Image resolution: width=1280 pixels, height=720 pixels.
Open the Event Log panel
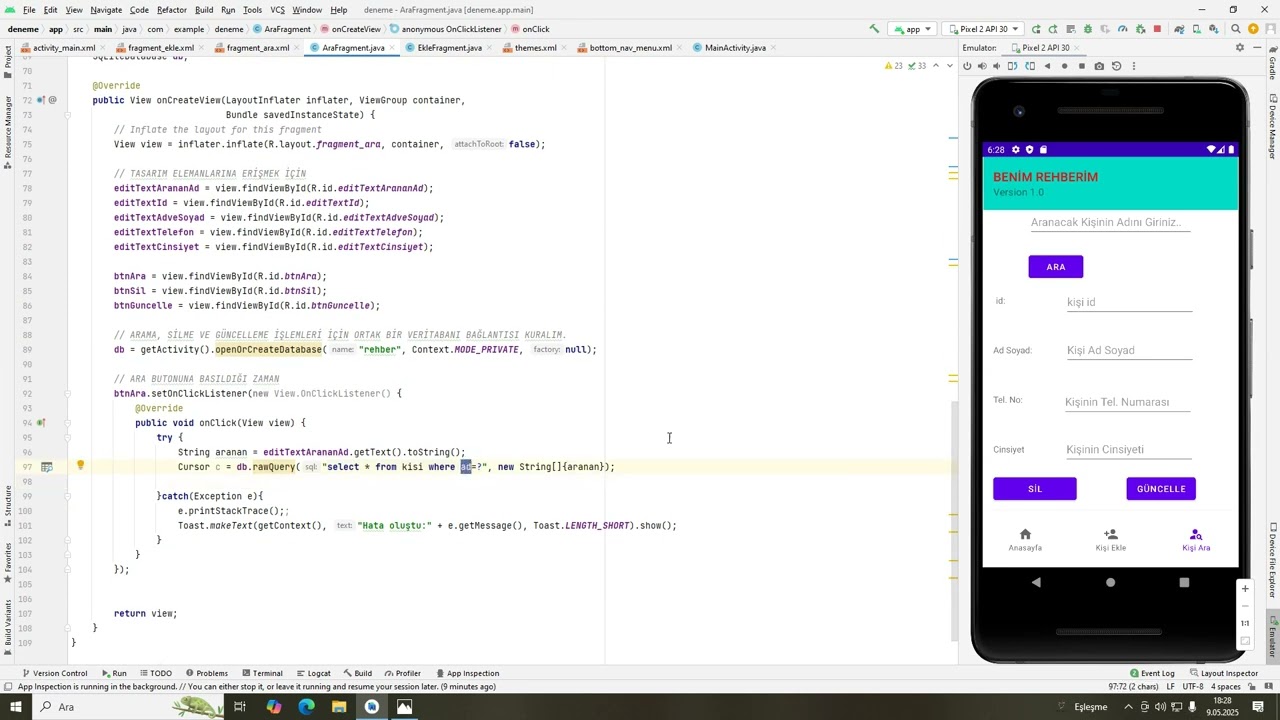pos(1152,673)
